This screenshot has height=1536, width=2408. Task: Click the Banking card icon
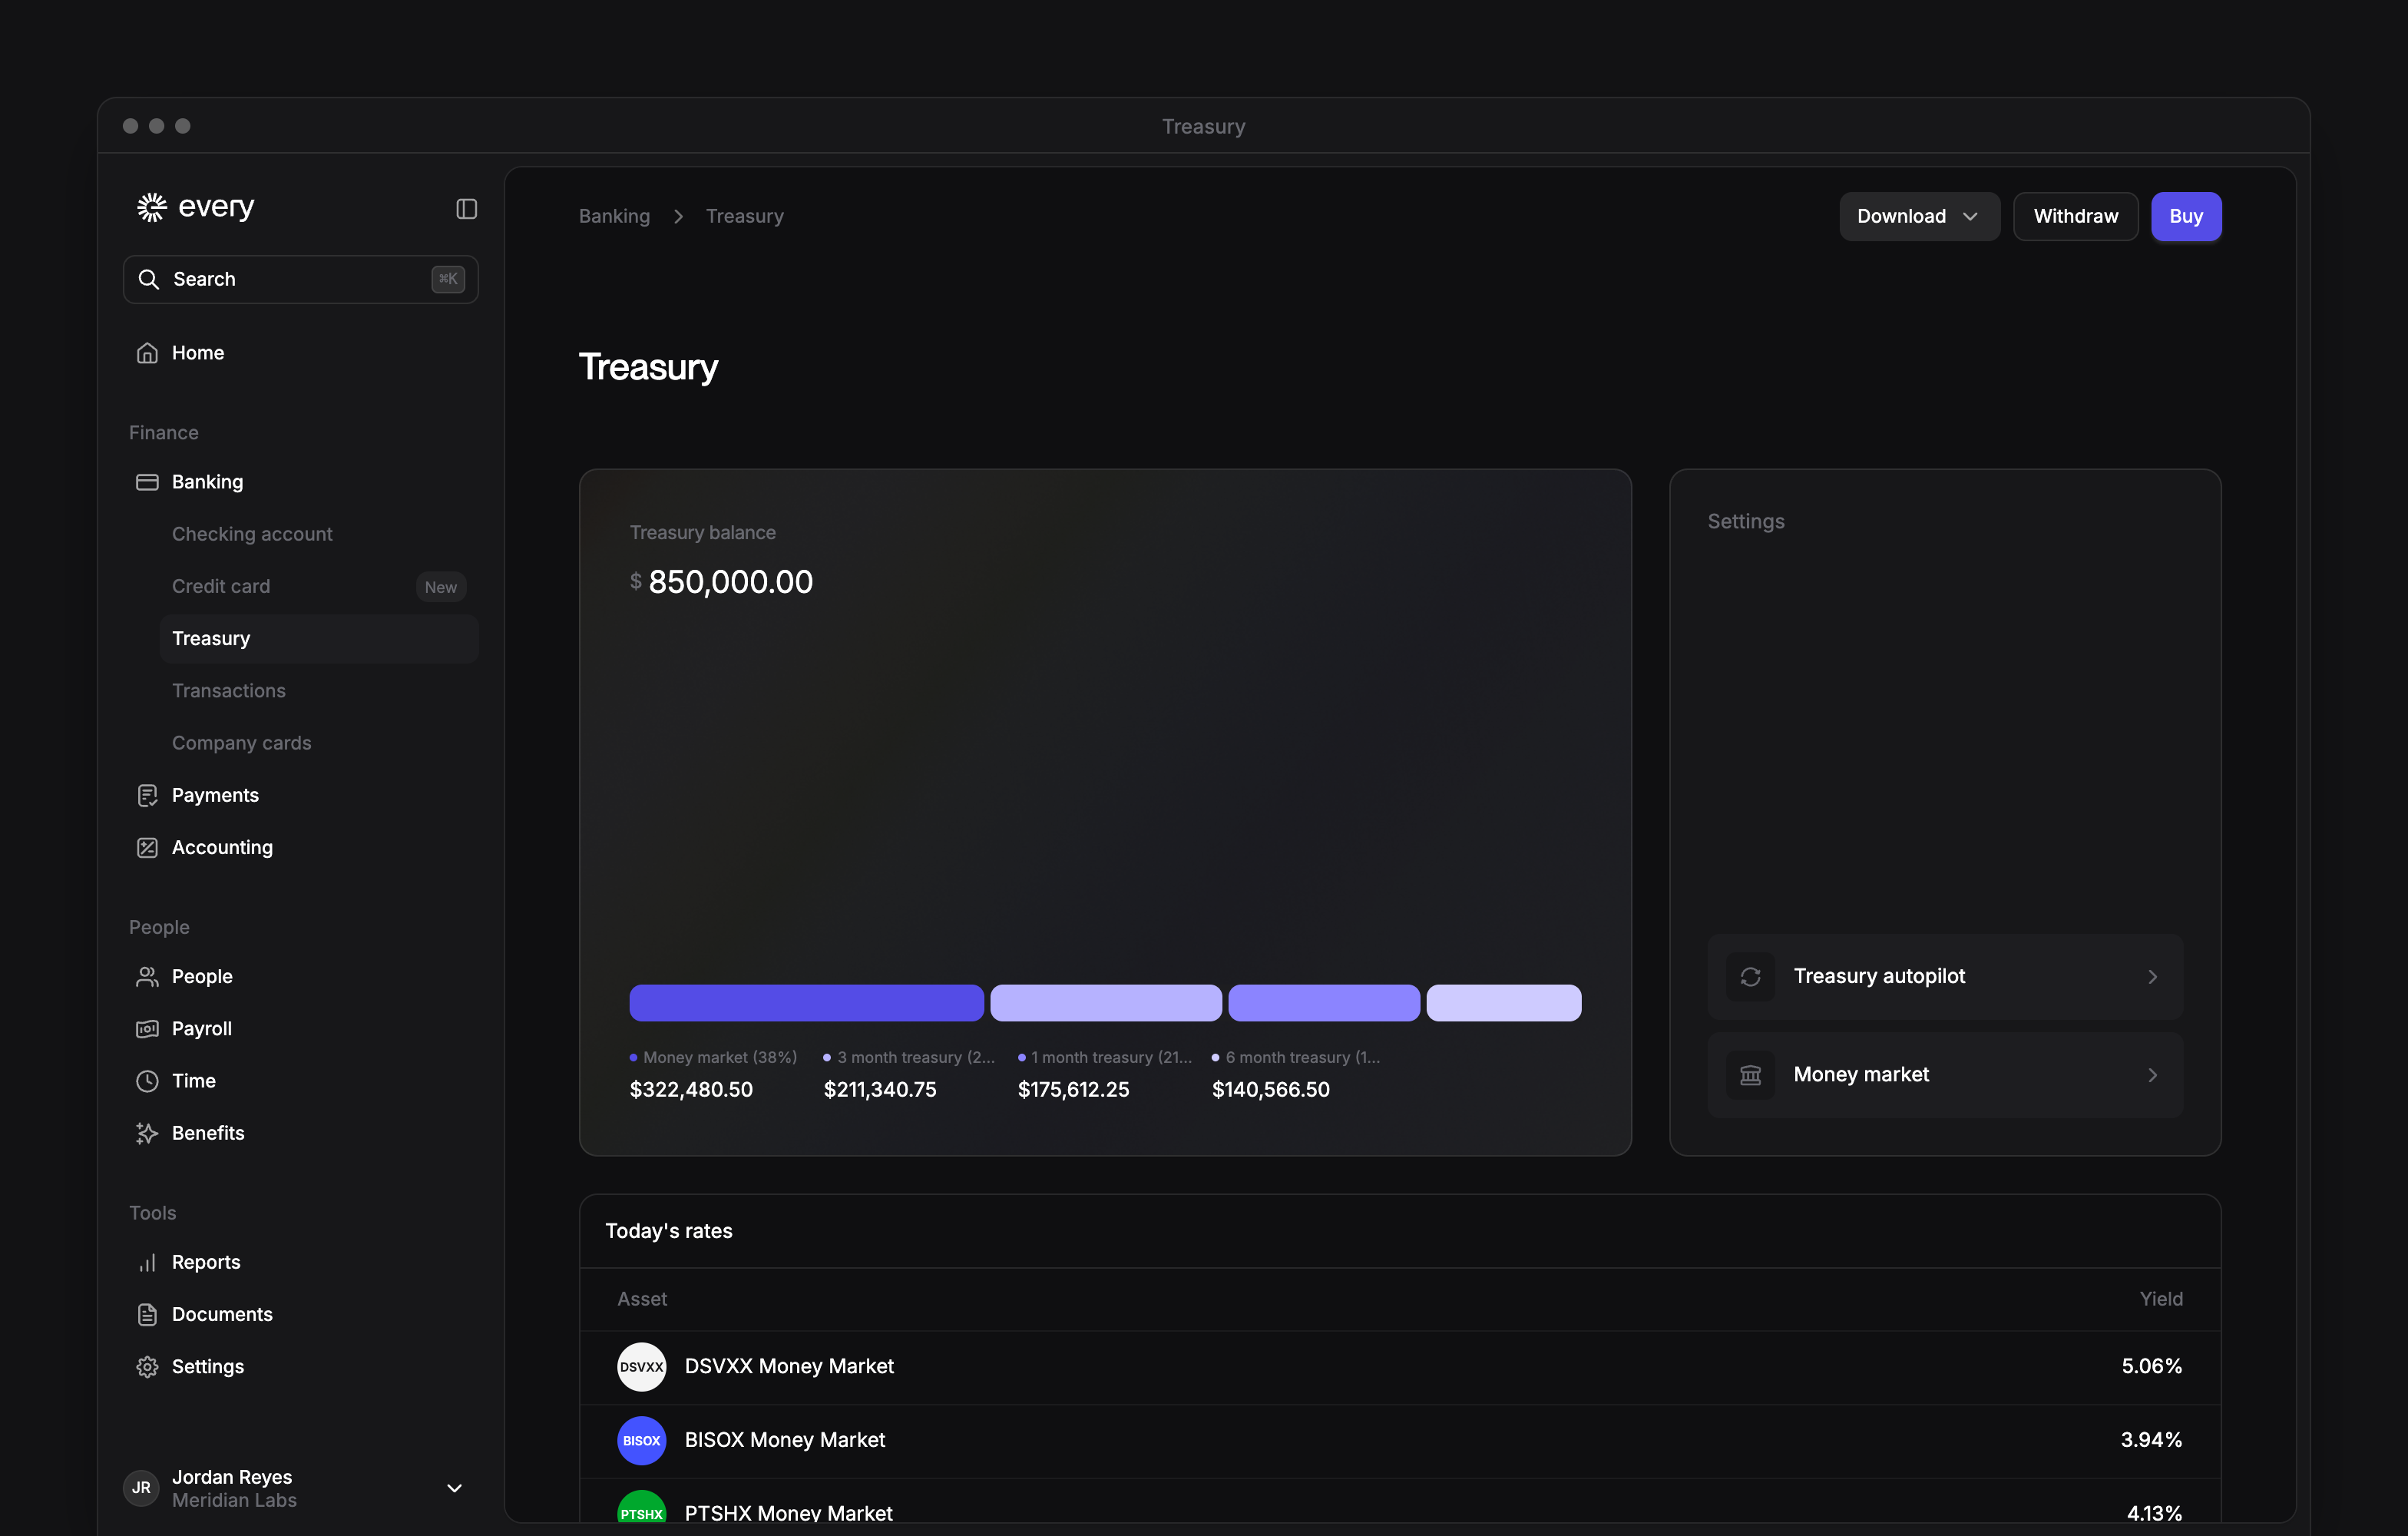(x=147, y=482)
